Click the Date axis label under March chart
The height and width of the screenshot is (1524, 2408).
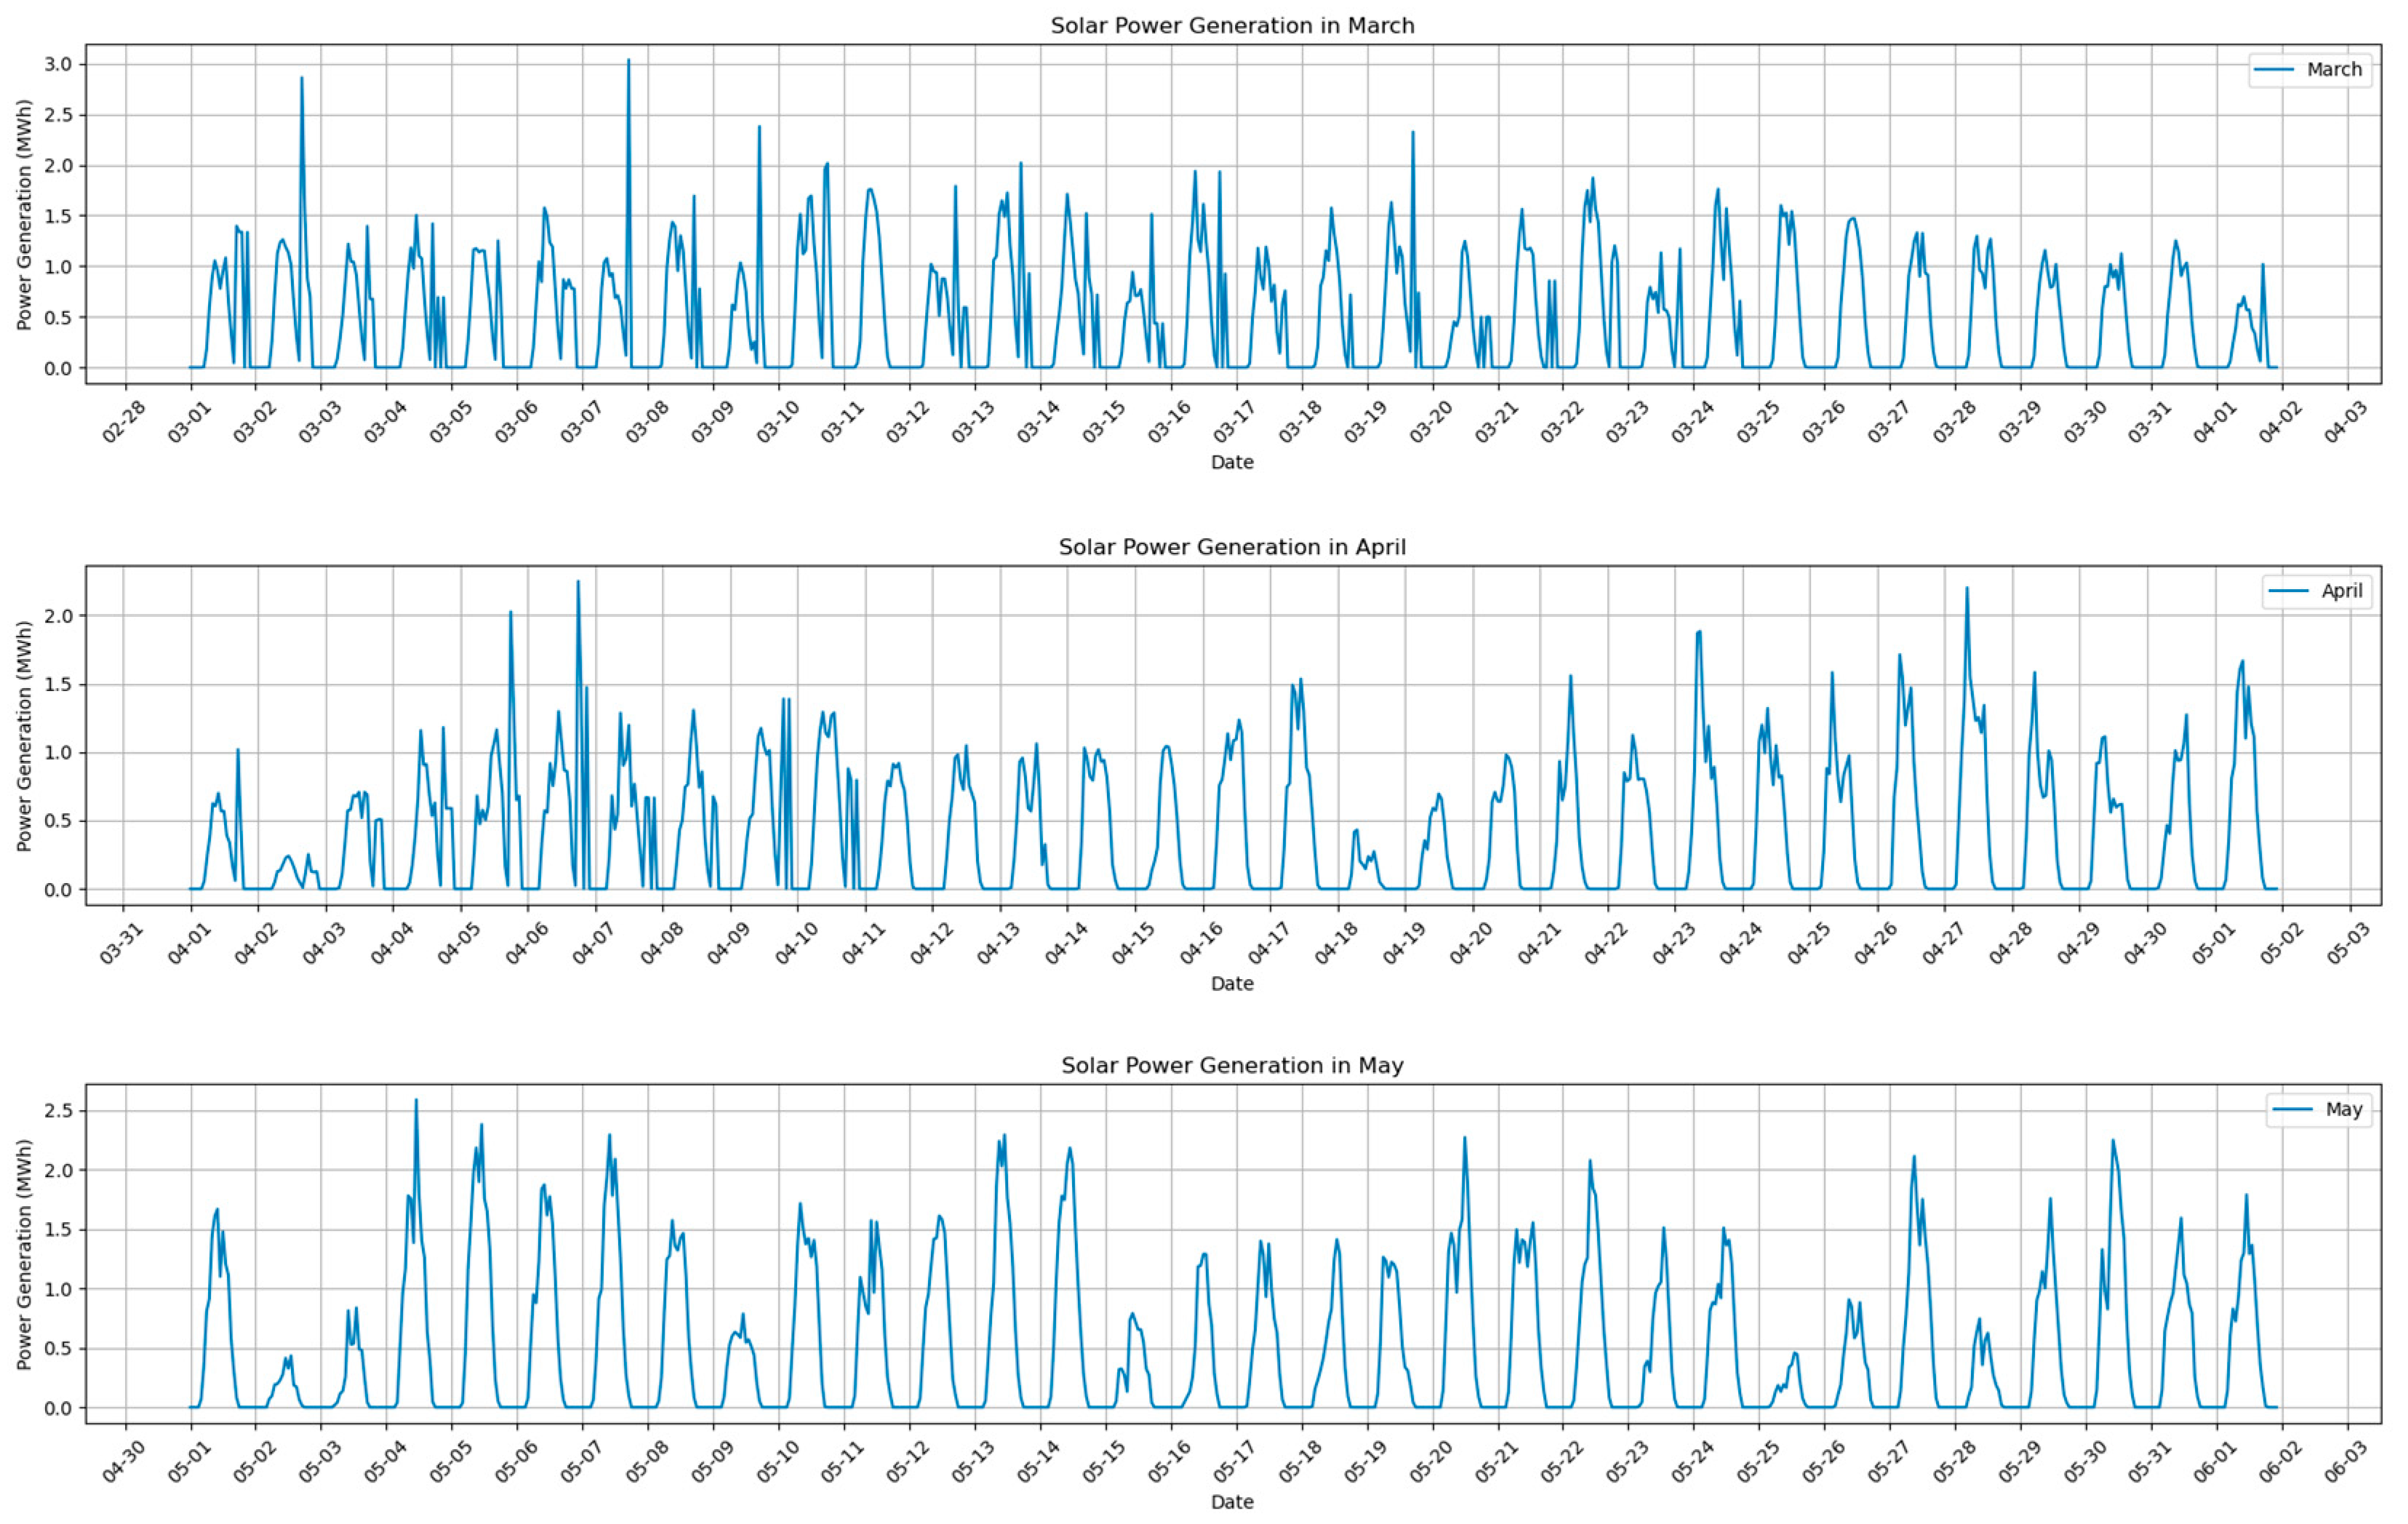(x=1232, y=462)
